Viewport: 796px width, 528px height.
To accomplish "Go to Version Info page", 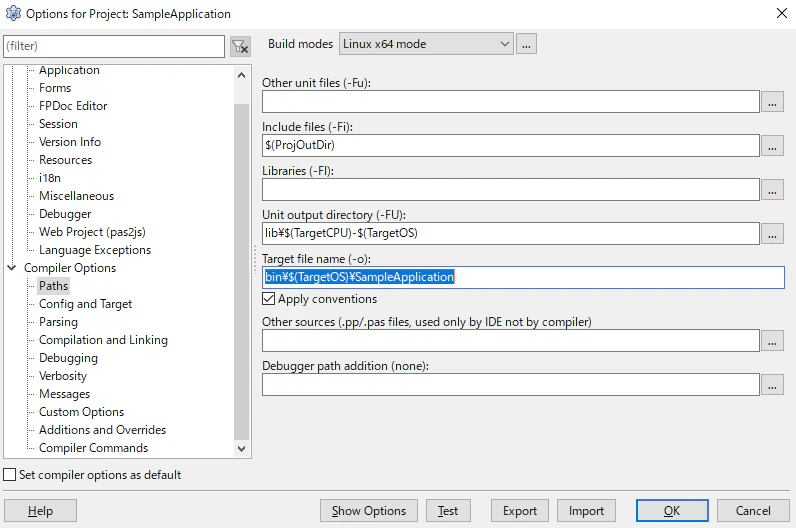I will (x=70, y=142).
